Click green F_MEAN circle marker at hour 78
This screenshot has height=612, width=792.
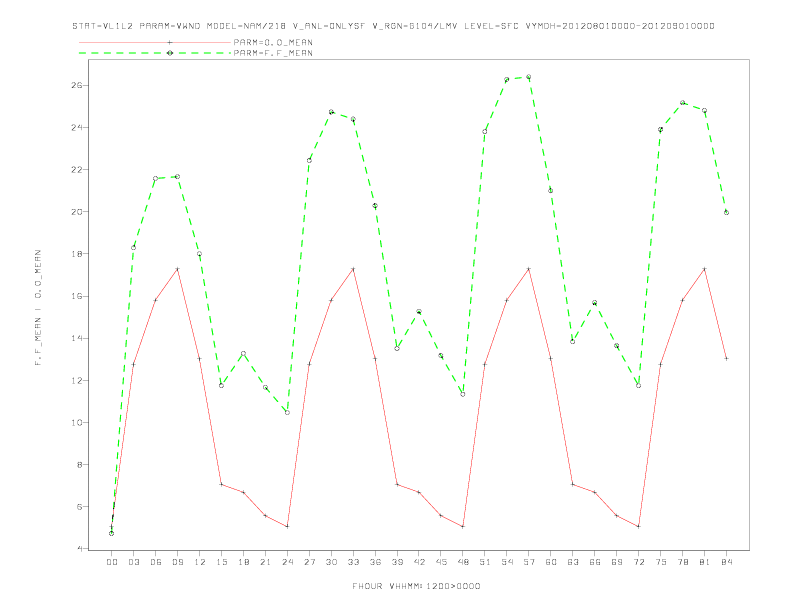[682, 103]
